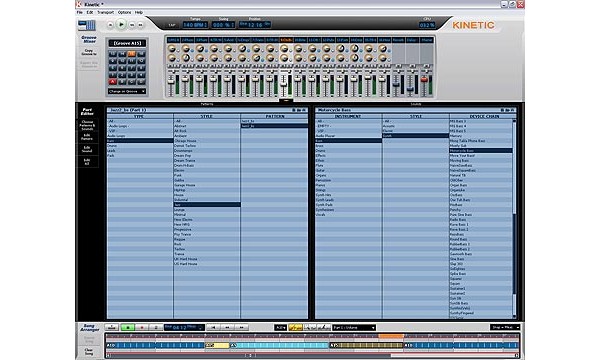Open the Snap dropdown in Song Arranger
600x360 pixels.
tap(505, 327)
